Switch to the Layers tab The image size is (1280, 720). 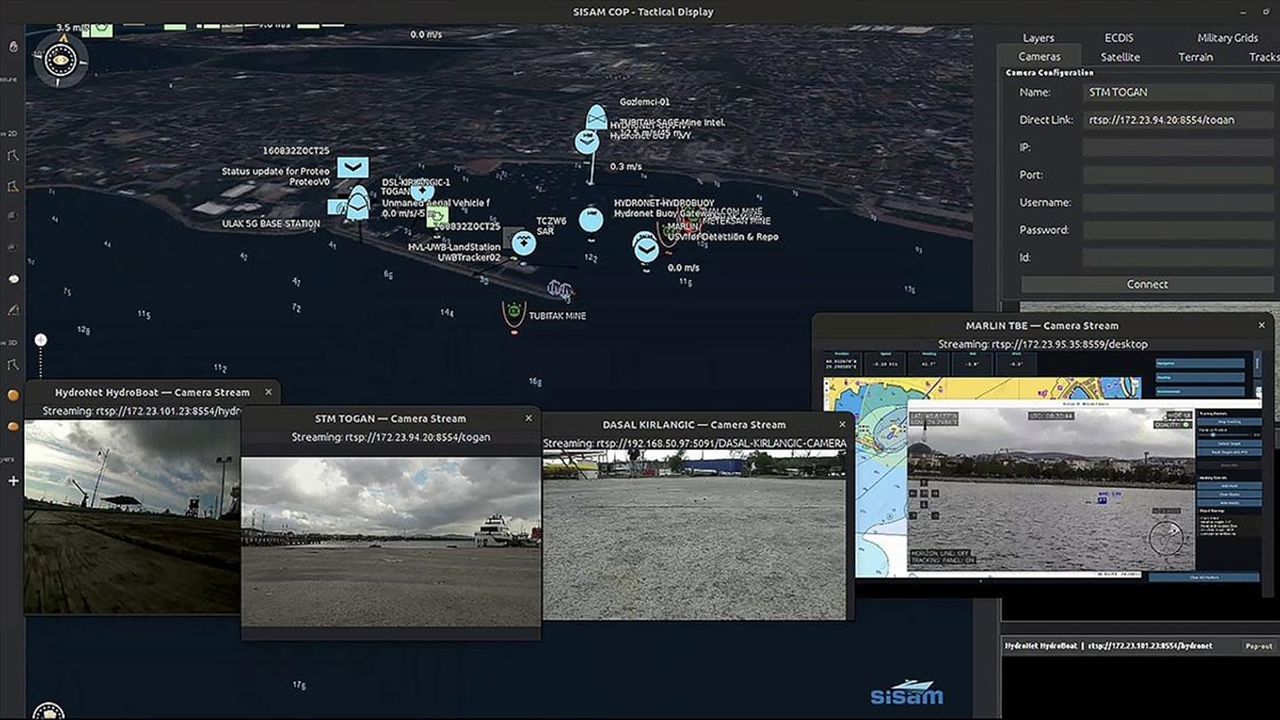tap(1038, 38)
